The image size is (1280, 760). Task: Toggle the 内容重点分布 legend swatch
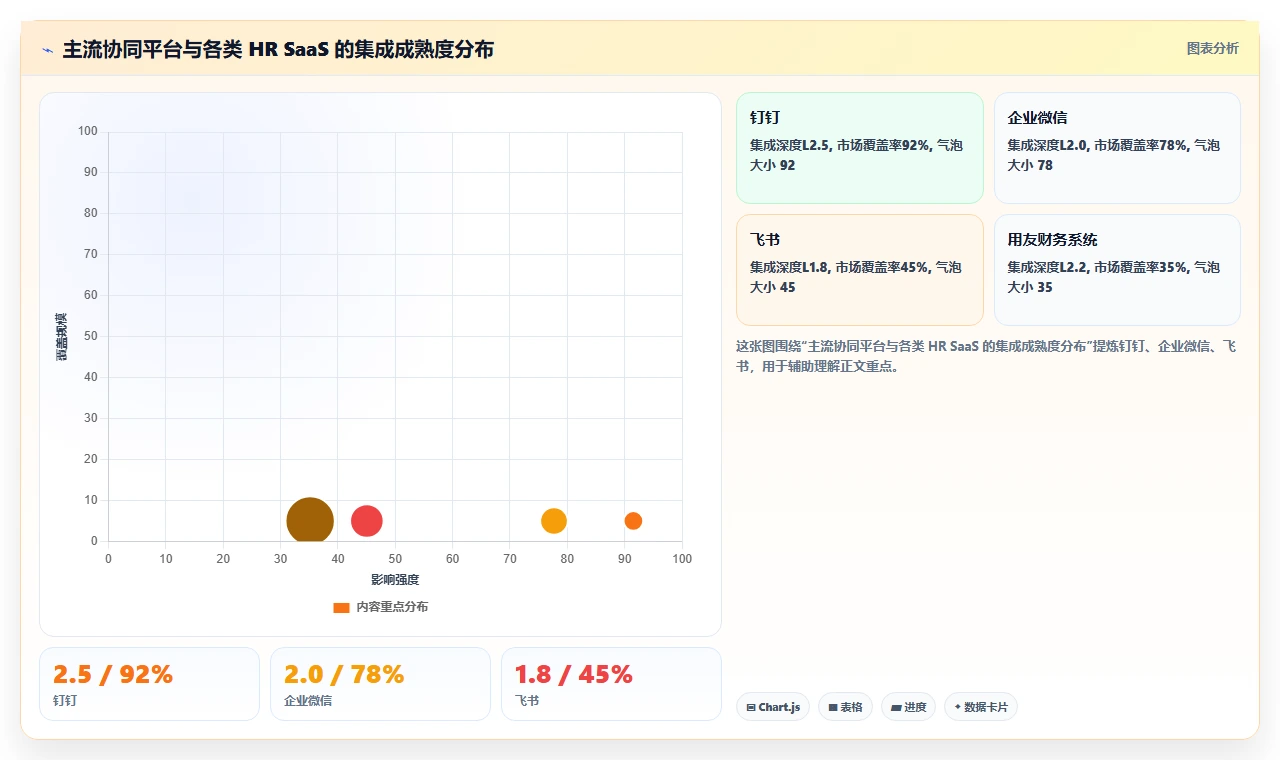coord(341,607)
